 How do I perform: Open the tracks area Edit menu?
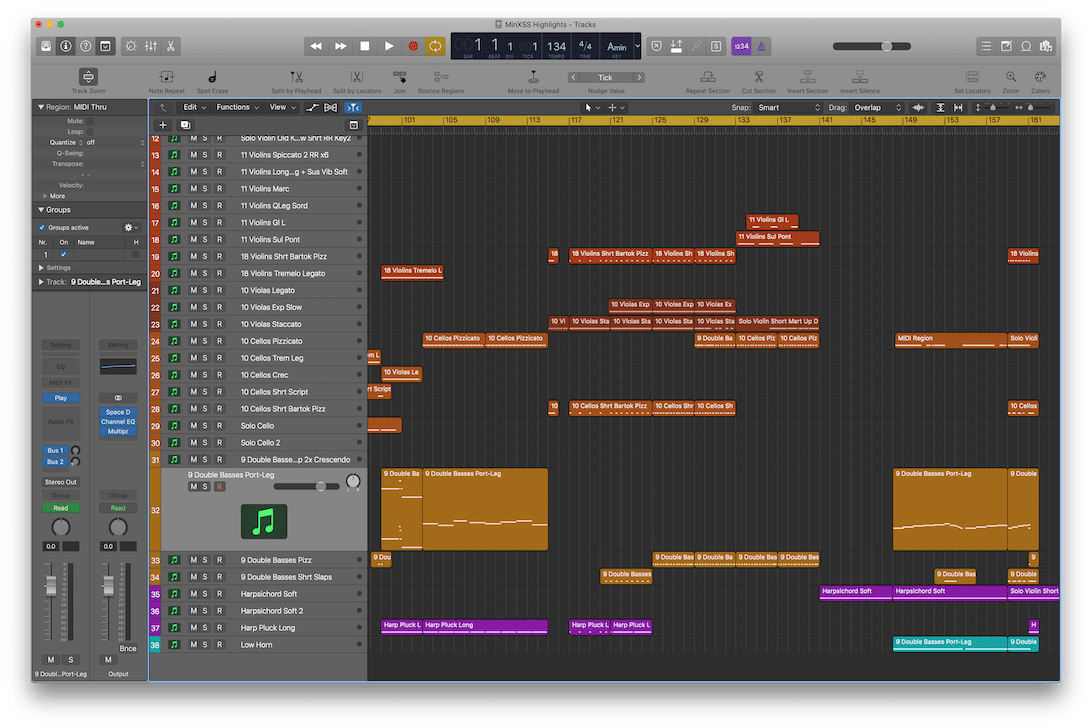pos(193,107)
